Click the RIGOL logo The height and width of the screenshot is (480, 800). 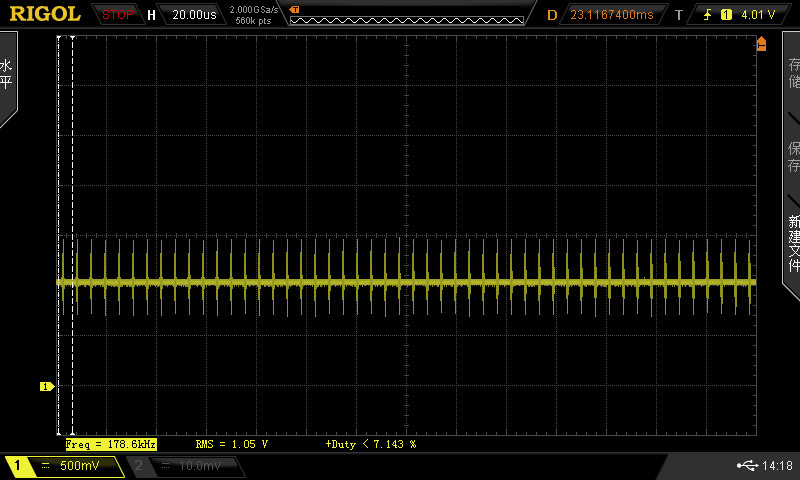click(45, 14)
